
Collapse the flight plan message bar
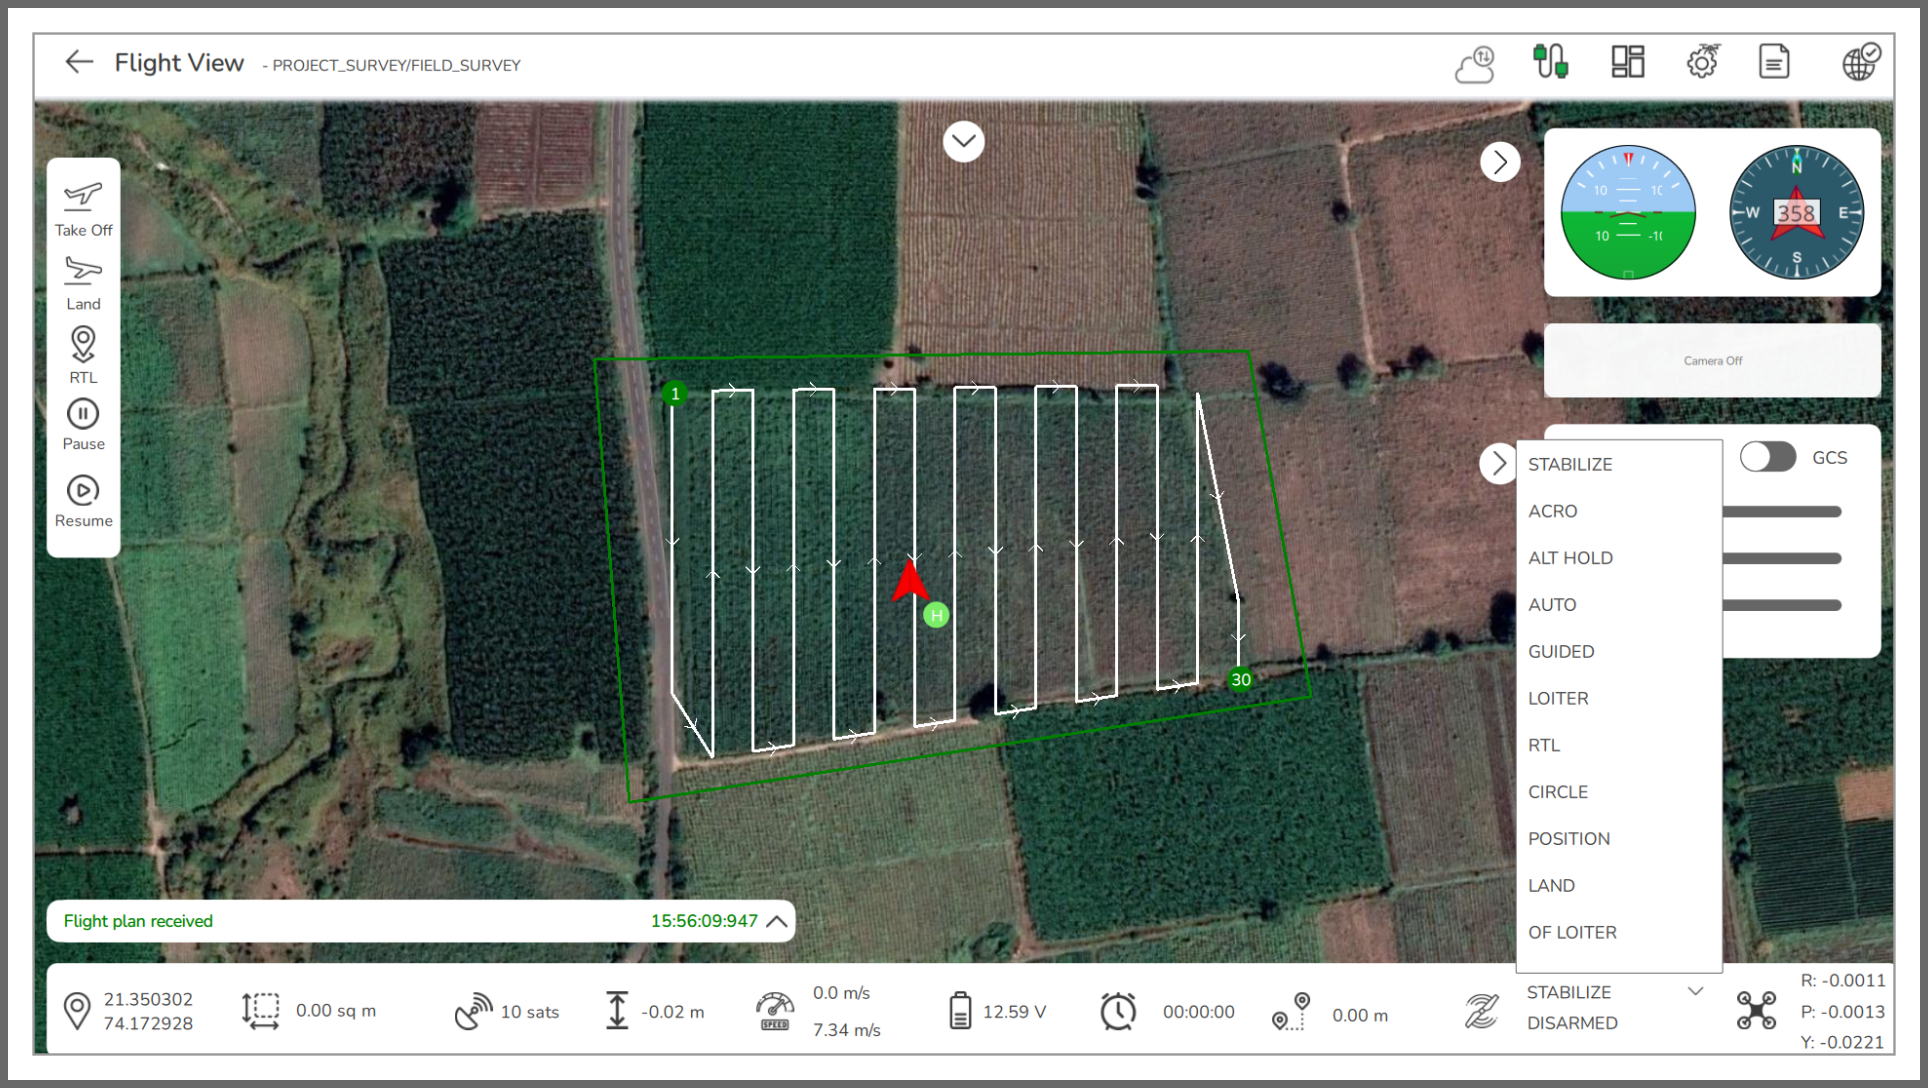[x=776, y=921]
